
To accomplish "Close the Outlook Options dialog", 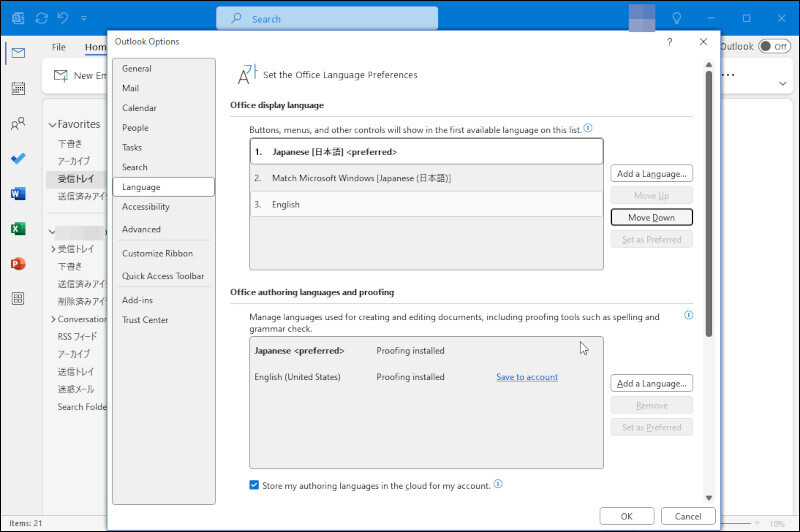I will pyautogui.click(x=703, y=42).
